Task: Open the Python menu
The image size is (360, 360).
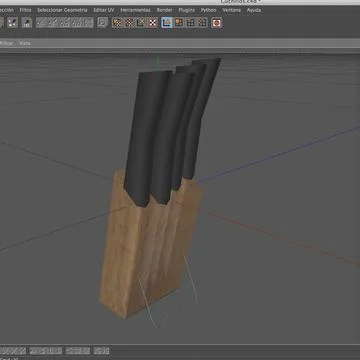Action: 209,10
